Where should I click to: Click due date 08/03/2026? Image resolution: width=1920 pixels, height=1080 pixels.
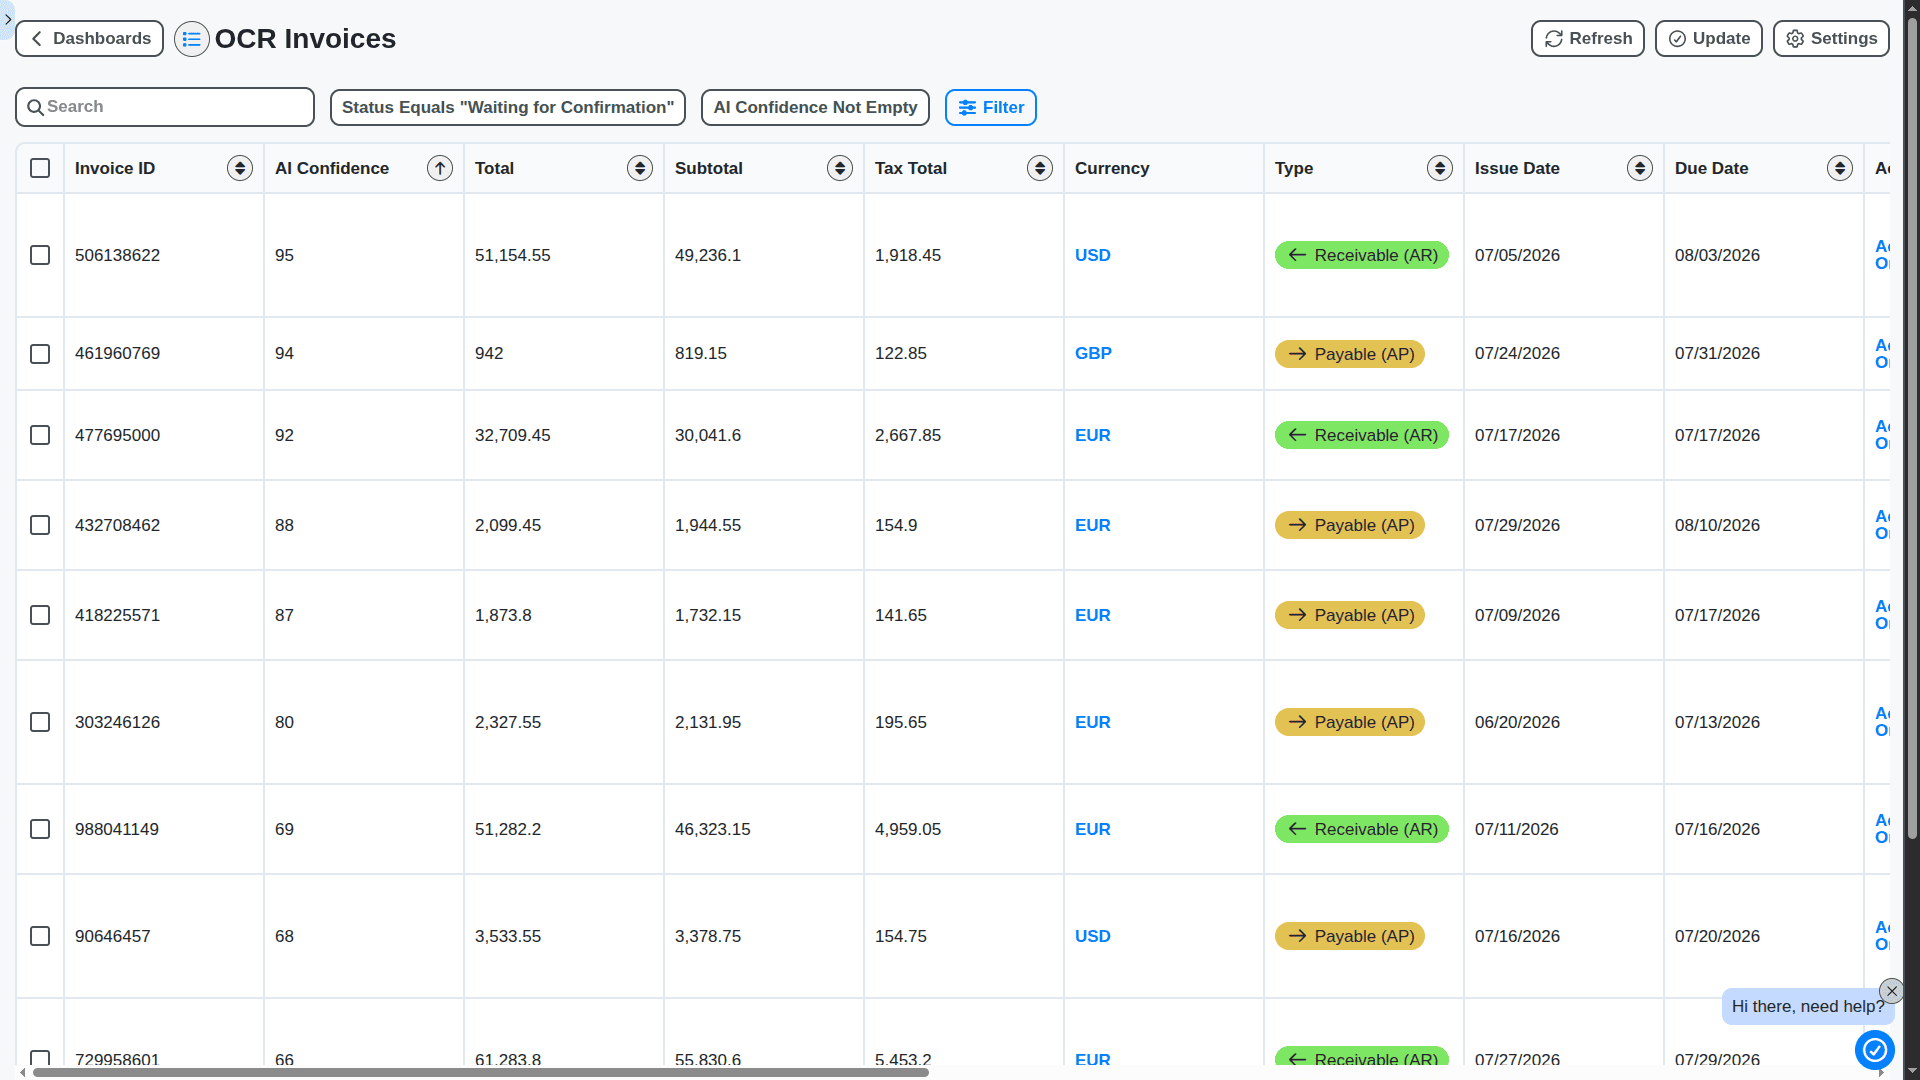click(1717, 255)
